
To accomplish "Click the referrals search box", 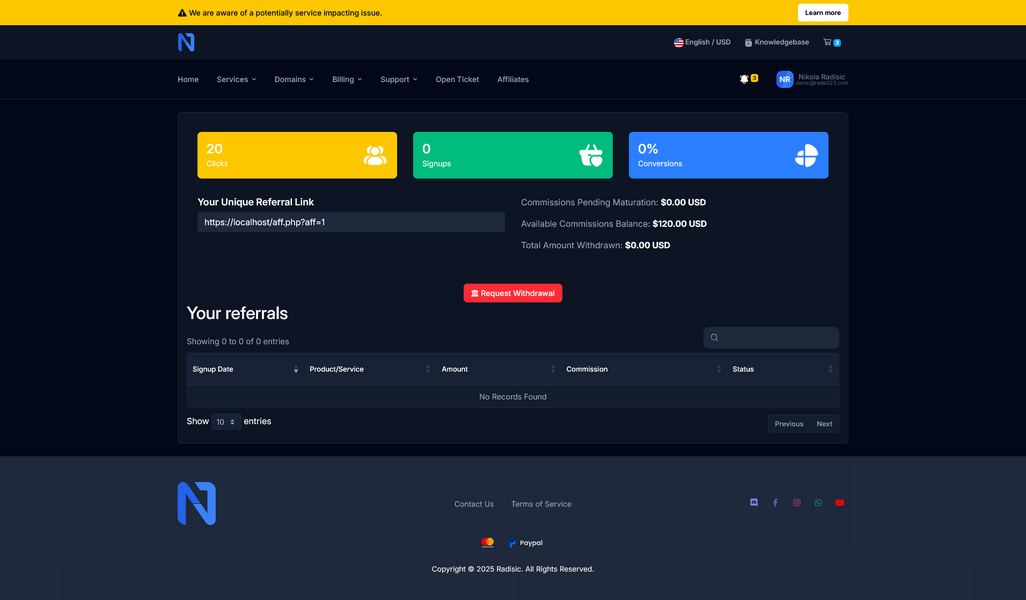I will click(x=771, y=338).
